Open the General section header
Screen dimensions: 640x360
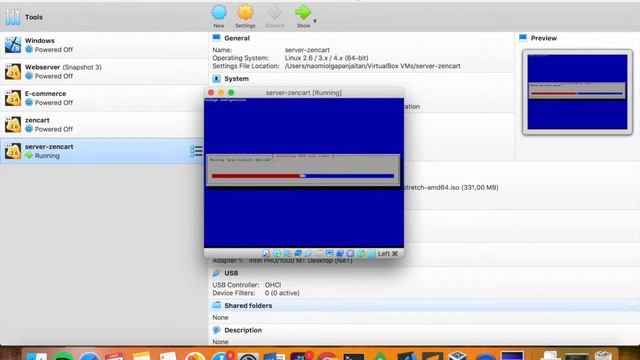pos(237,38)
